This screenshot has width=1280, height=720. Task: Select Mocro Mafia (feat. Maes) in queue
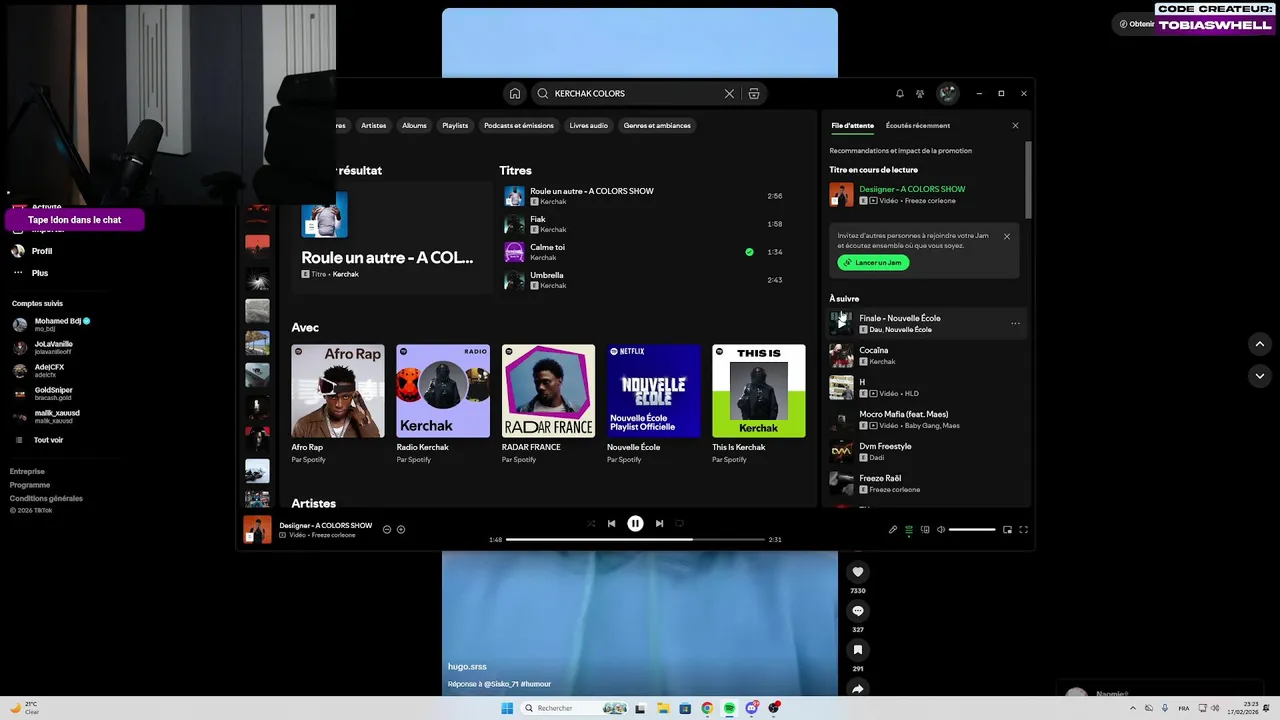(925, 419)
